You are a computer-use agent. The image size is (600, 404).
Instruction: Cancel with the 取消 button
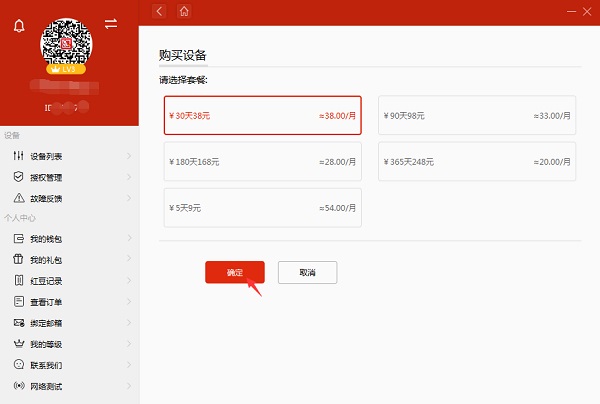[307, 272]
